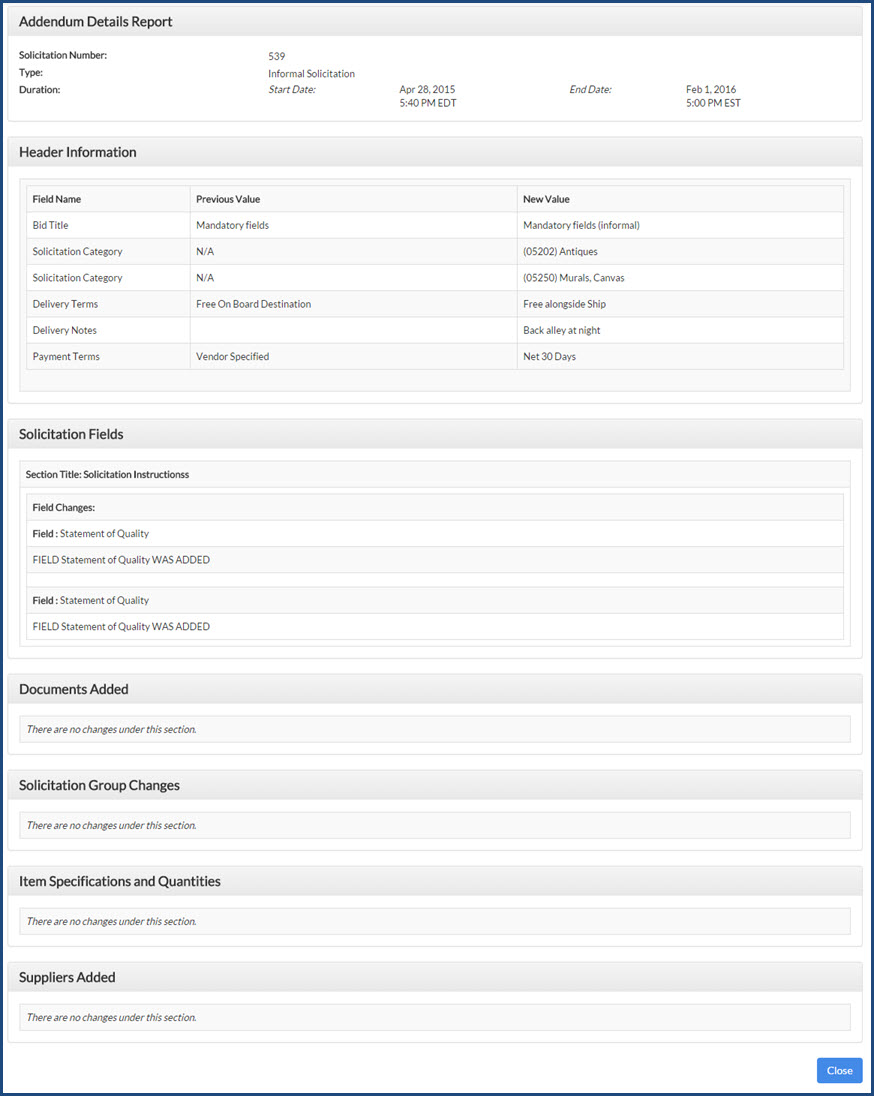Viewport: 874px width, 1096px height.
Task: Select the Start Date Apr 28, 2015
Action: pos(427,89)
